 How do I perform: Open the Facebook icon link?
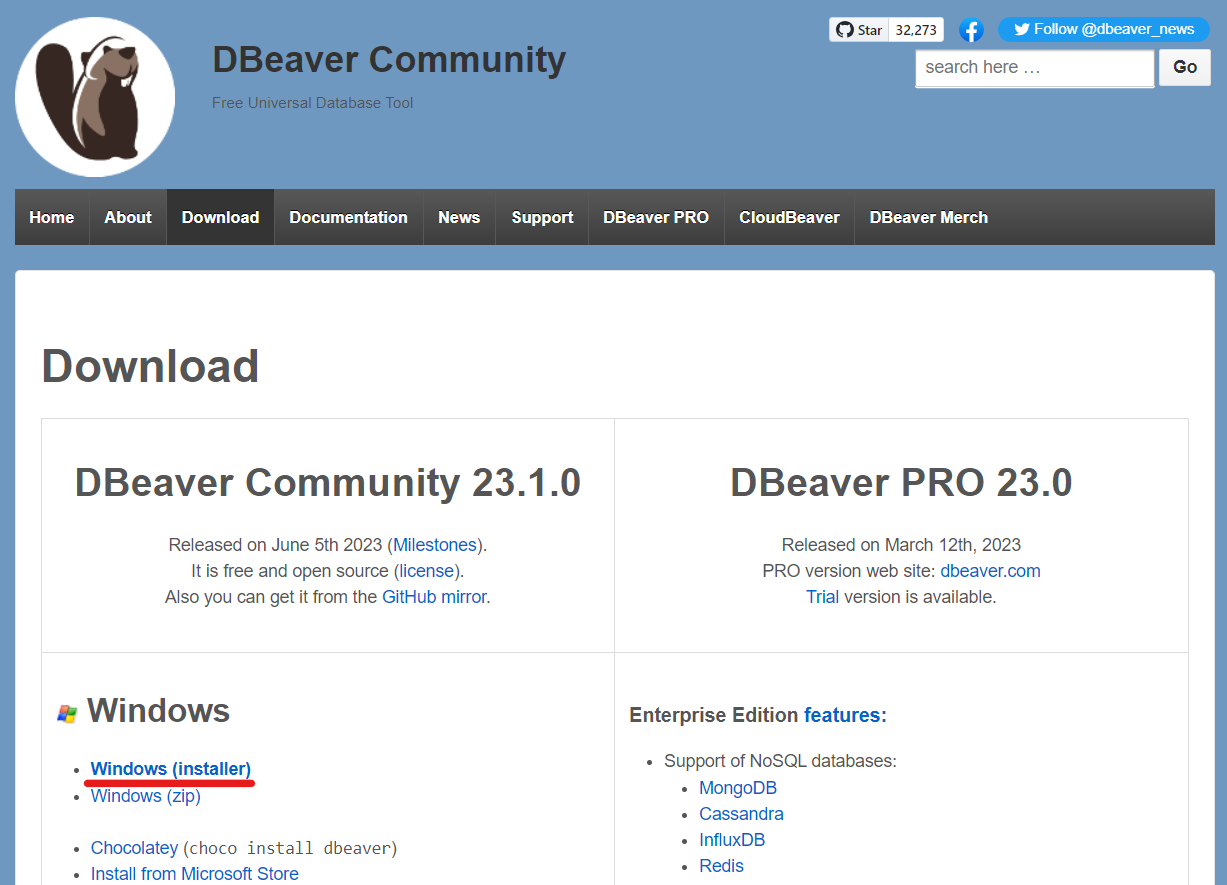pyautogui.click(x=970, y=30)
